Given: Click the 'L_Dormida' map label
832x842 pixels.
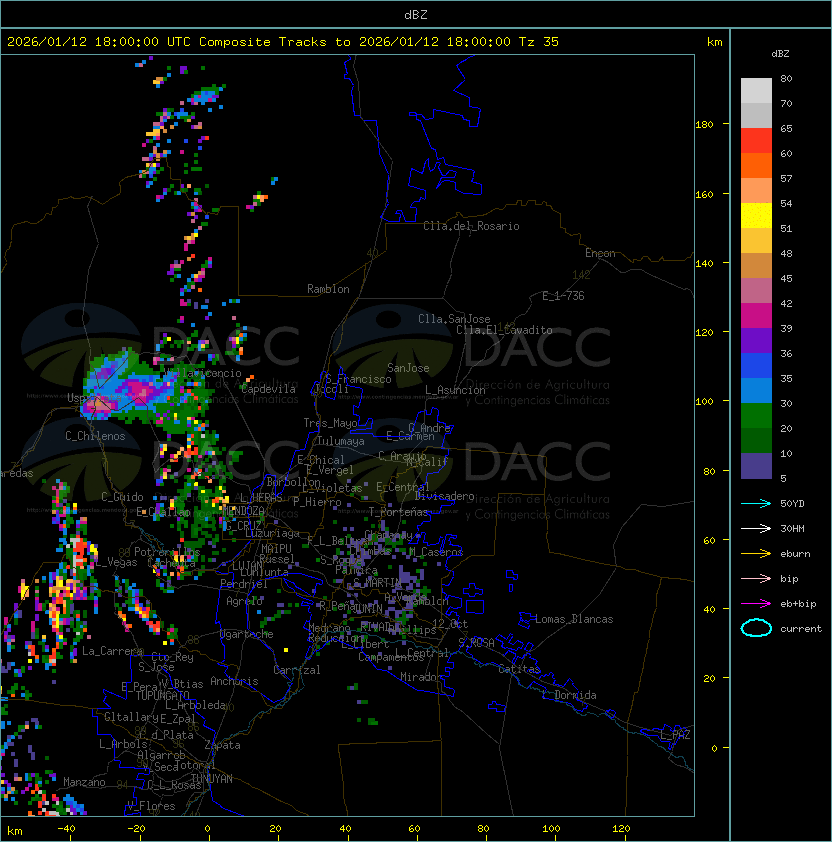Looking at the screenshot, I should (x=569, y=695).
